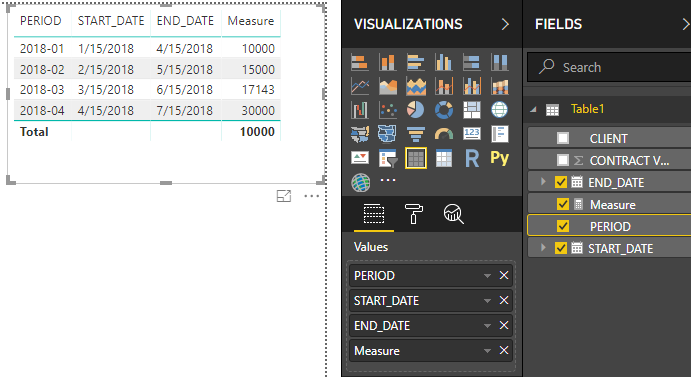Check the CLIENT field checkbox
This screenshot has height=377, width=691.
563,138
